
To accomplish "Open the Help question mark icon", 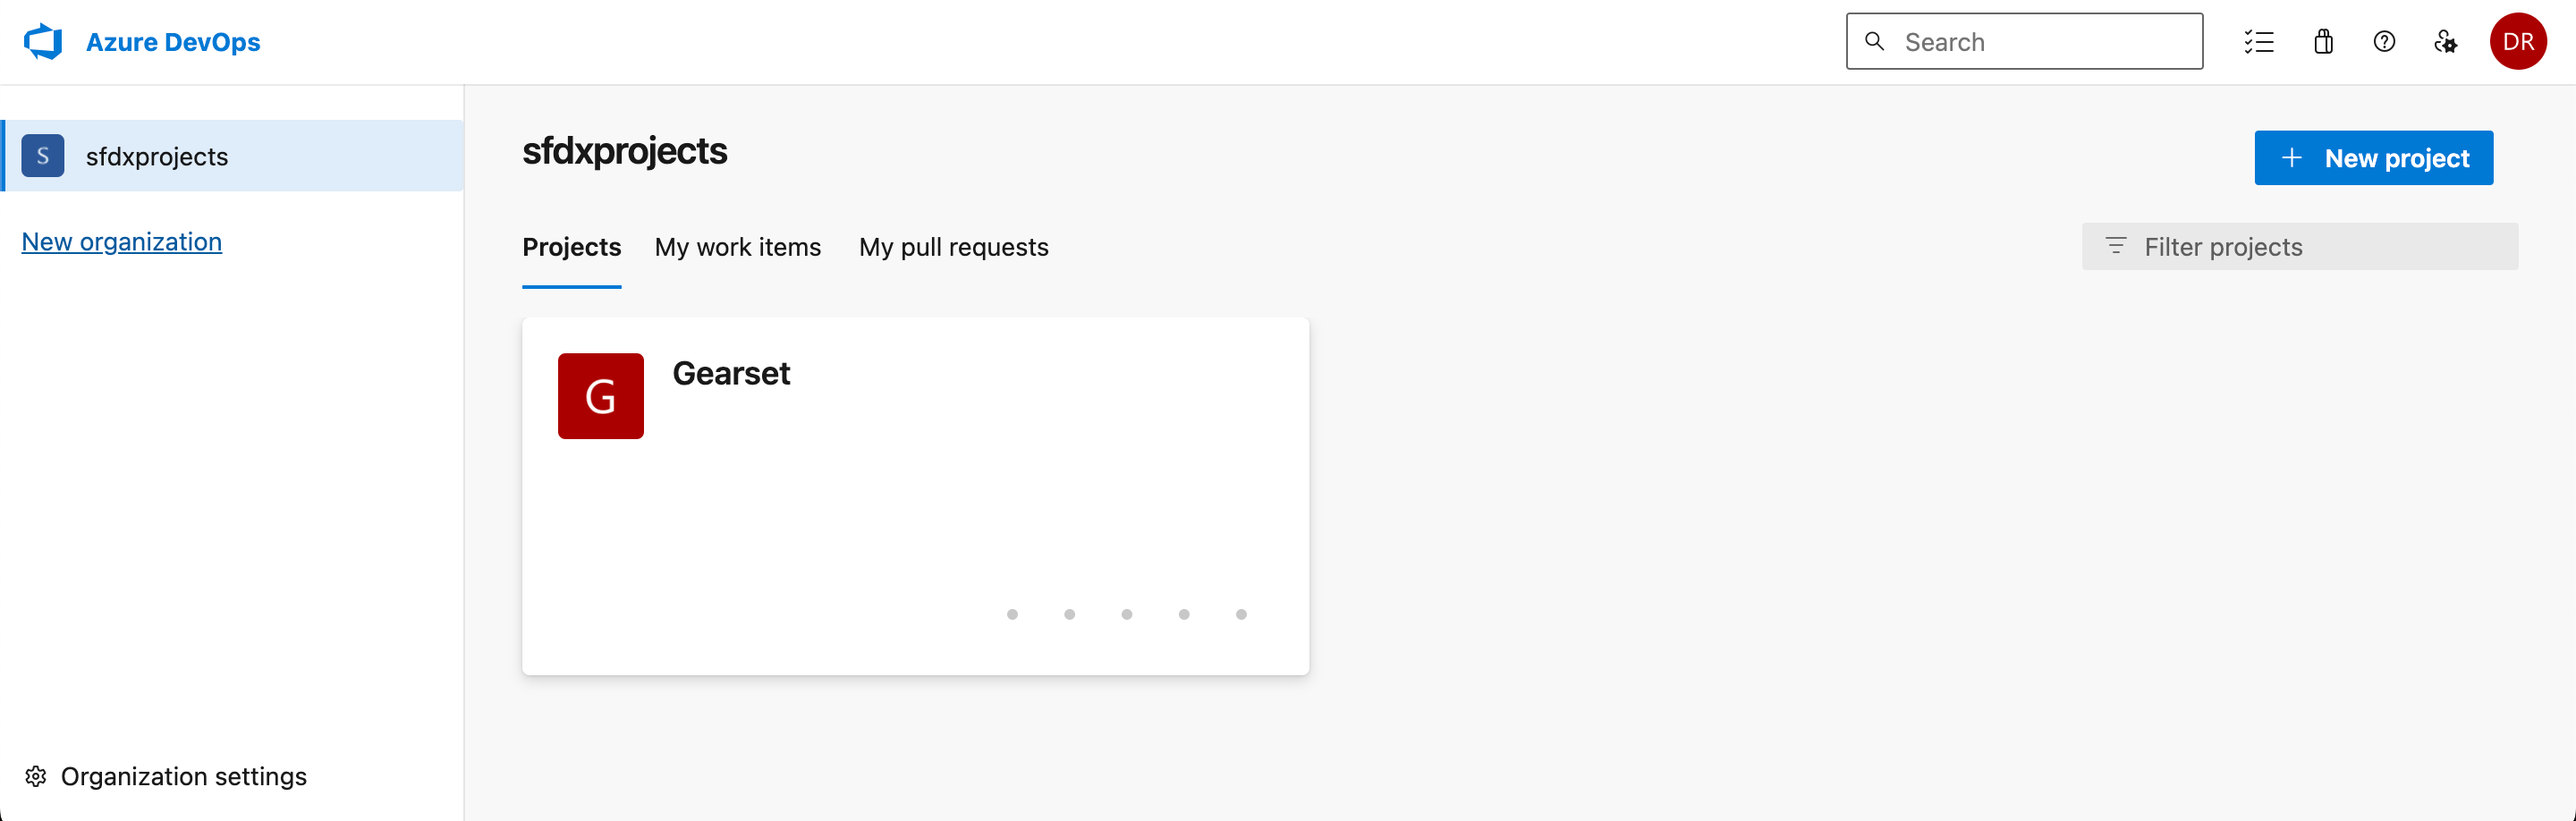I will coord(2384,42).
